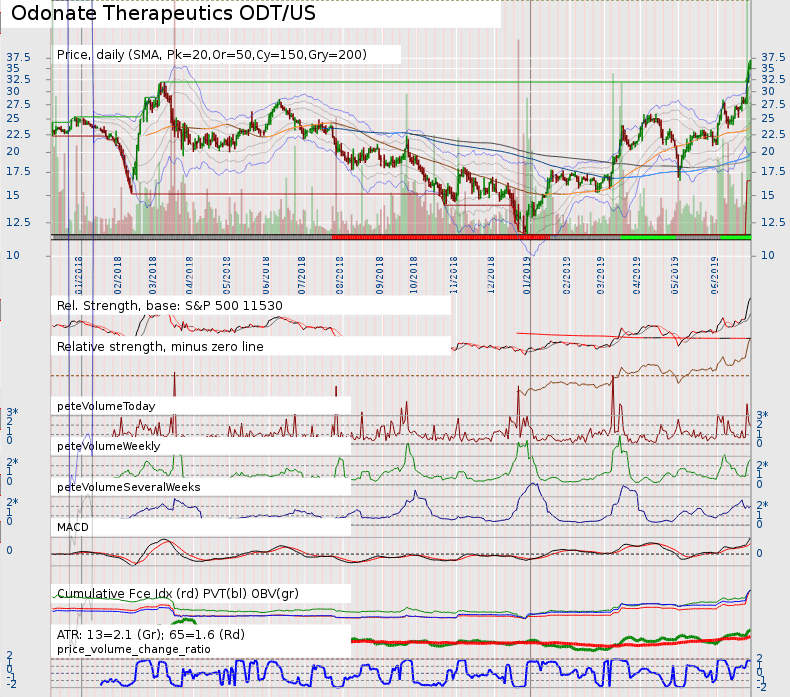
Task: Select the Cumulative Fce Idx PVT OBV label
Action: [x=178, y=593]
